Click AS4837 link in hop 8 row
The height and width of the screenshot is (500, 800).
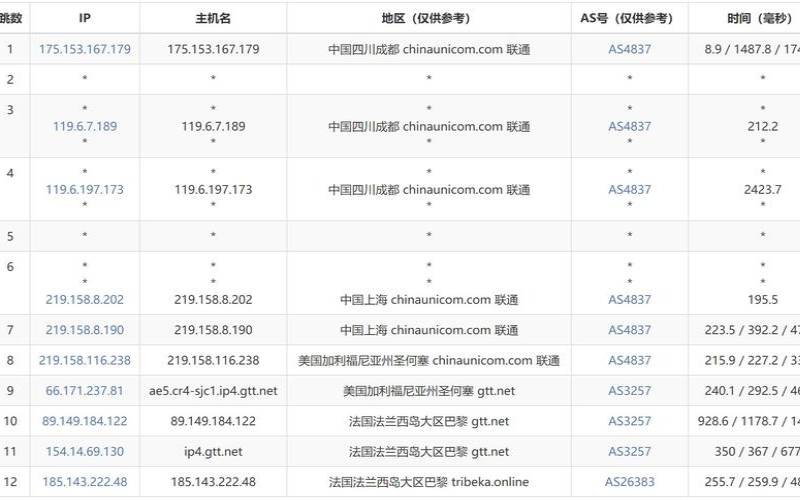click(629, 360)
